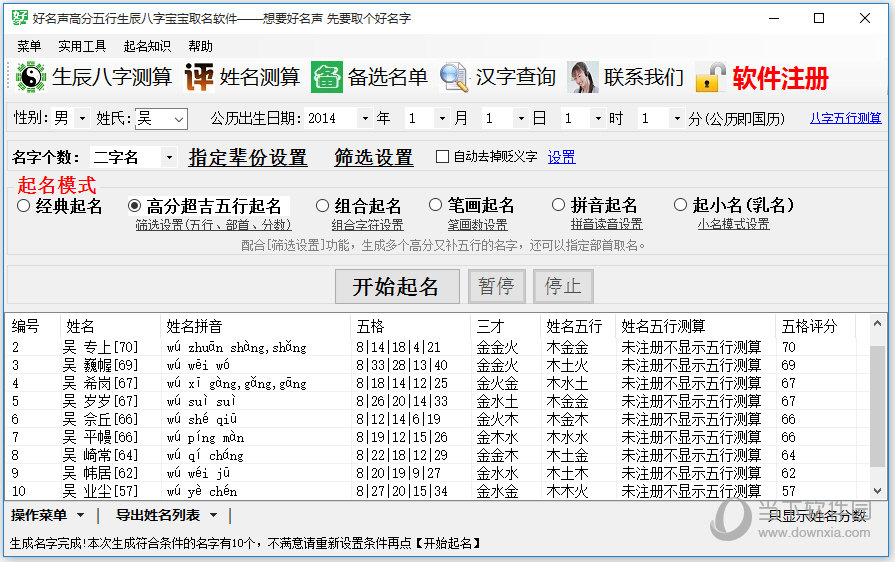895x562 pixels.
Task: Open the 名字个数 dropdown
Action: pyautogui.click(x=169, y=157)
